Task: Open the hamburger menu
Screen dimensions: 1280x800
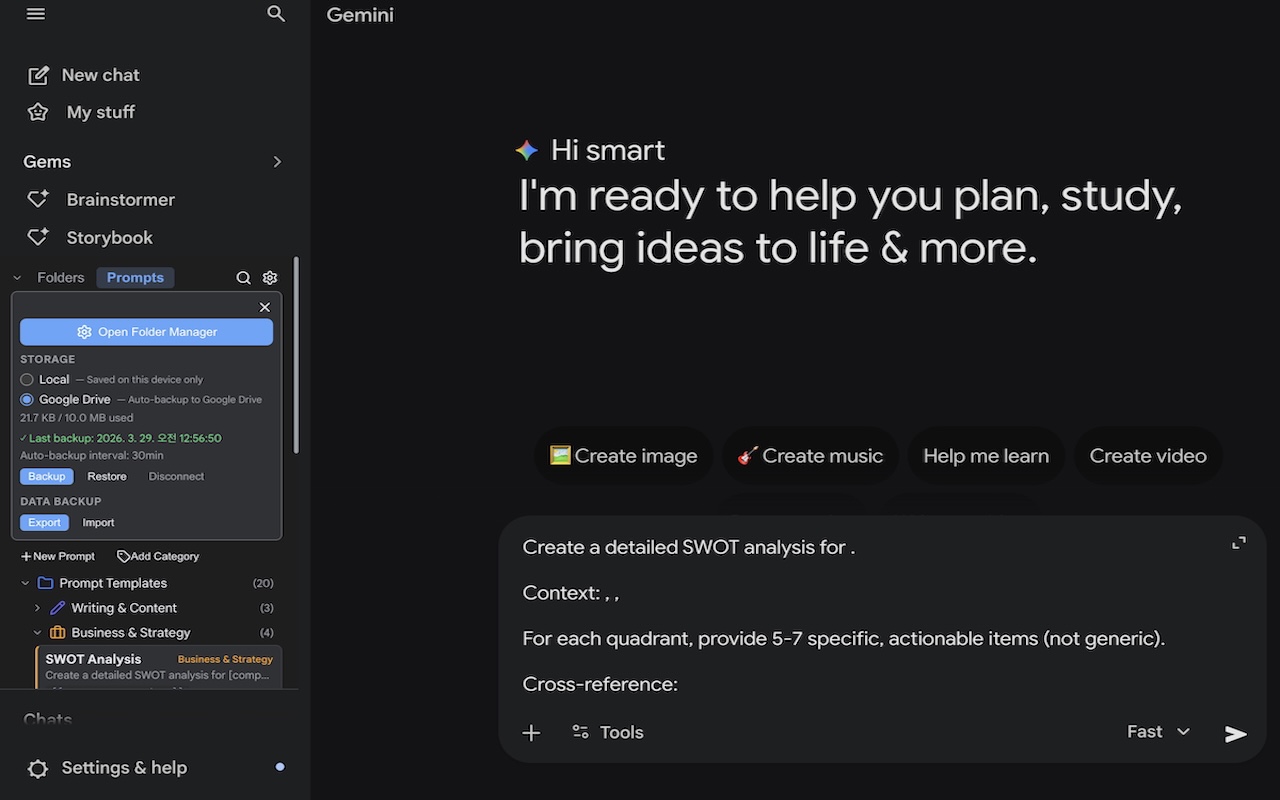Action: [x=35, y=14]
